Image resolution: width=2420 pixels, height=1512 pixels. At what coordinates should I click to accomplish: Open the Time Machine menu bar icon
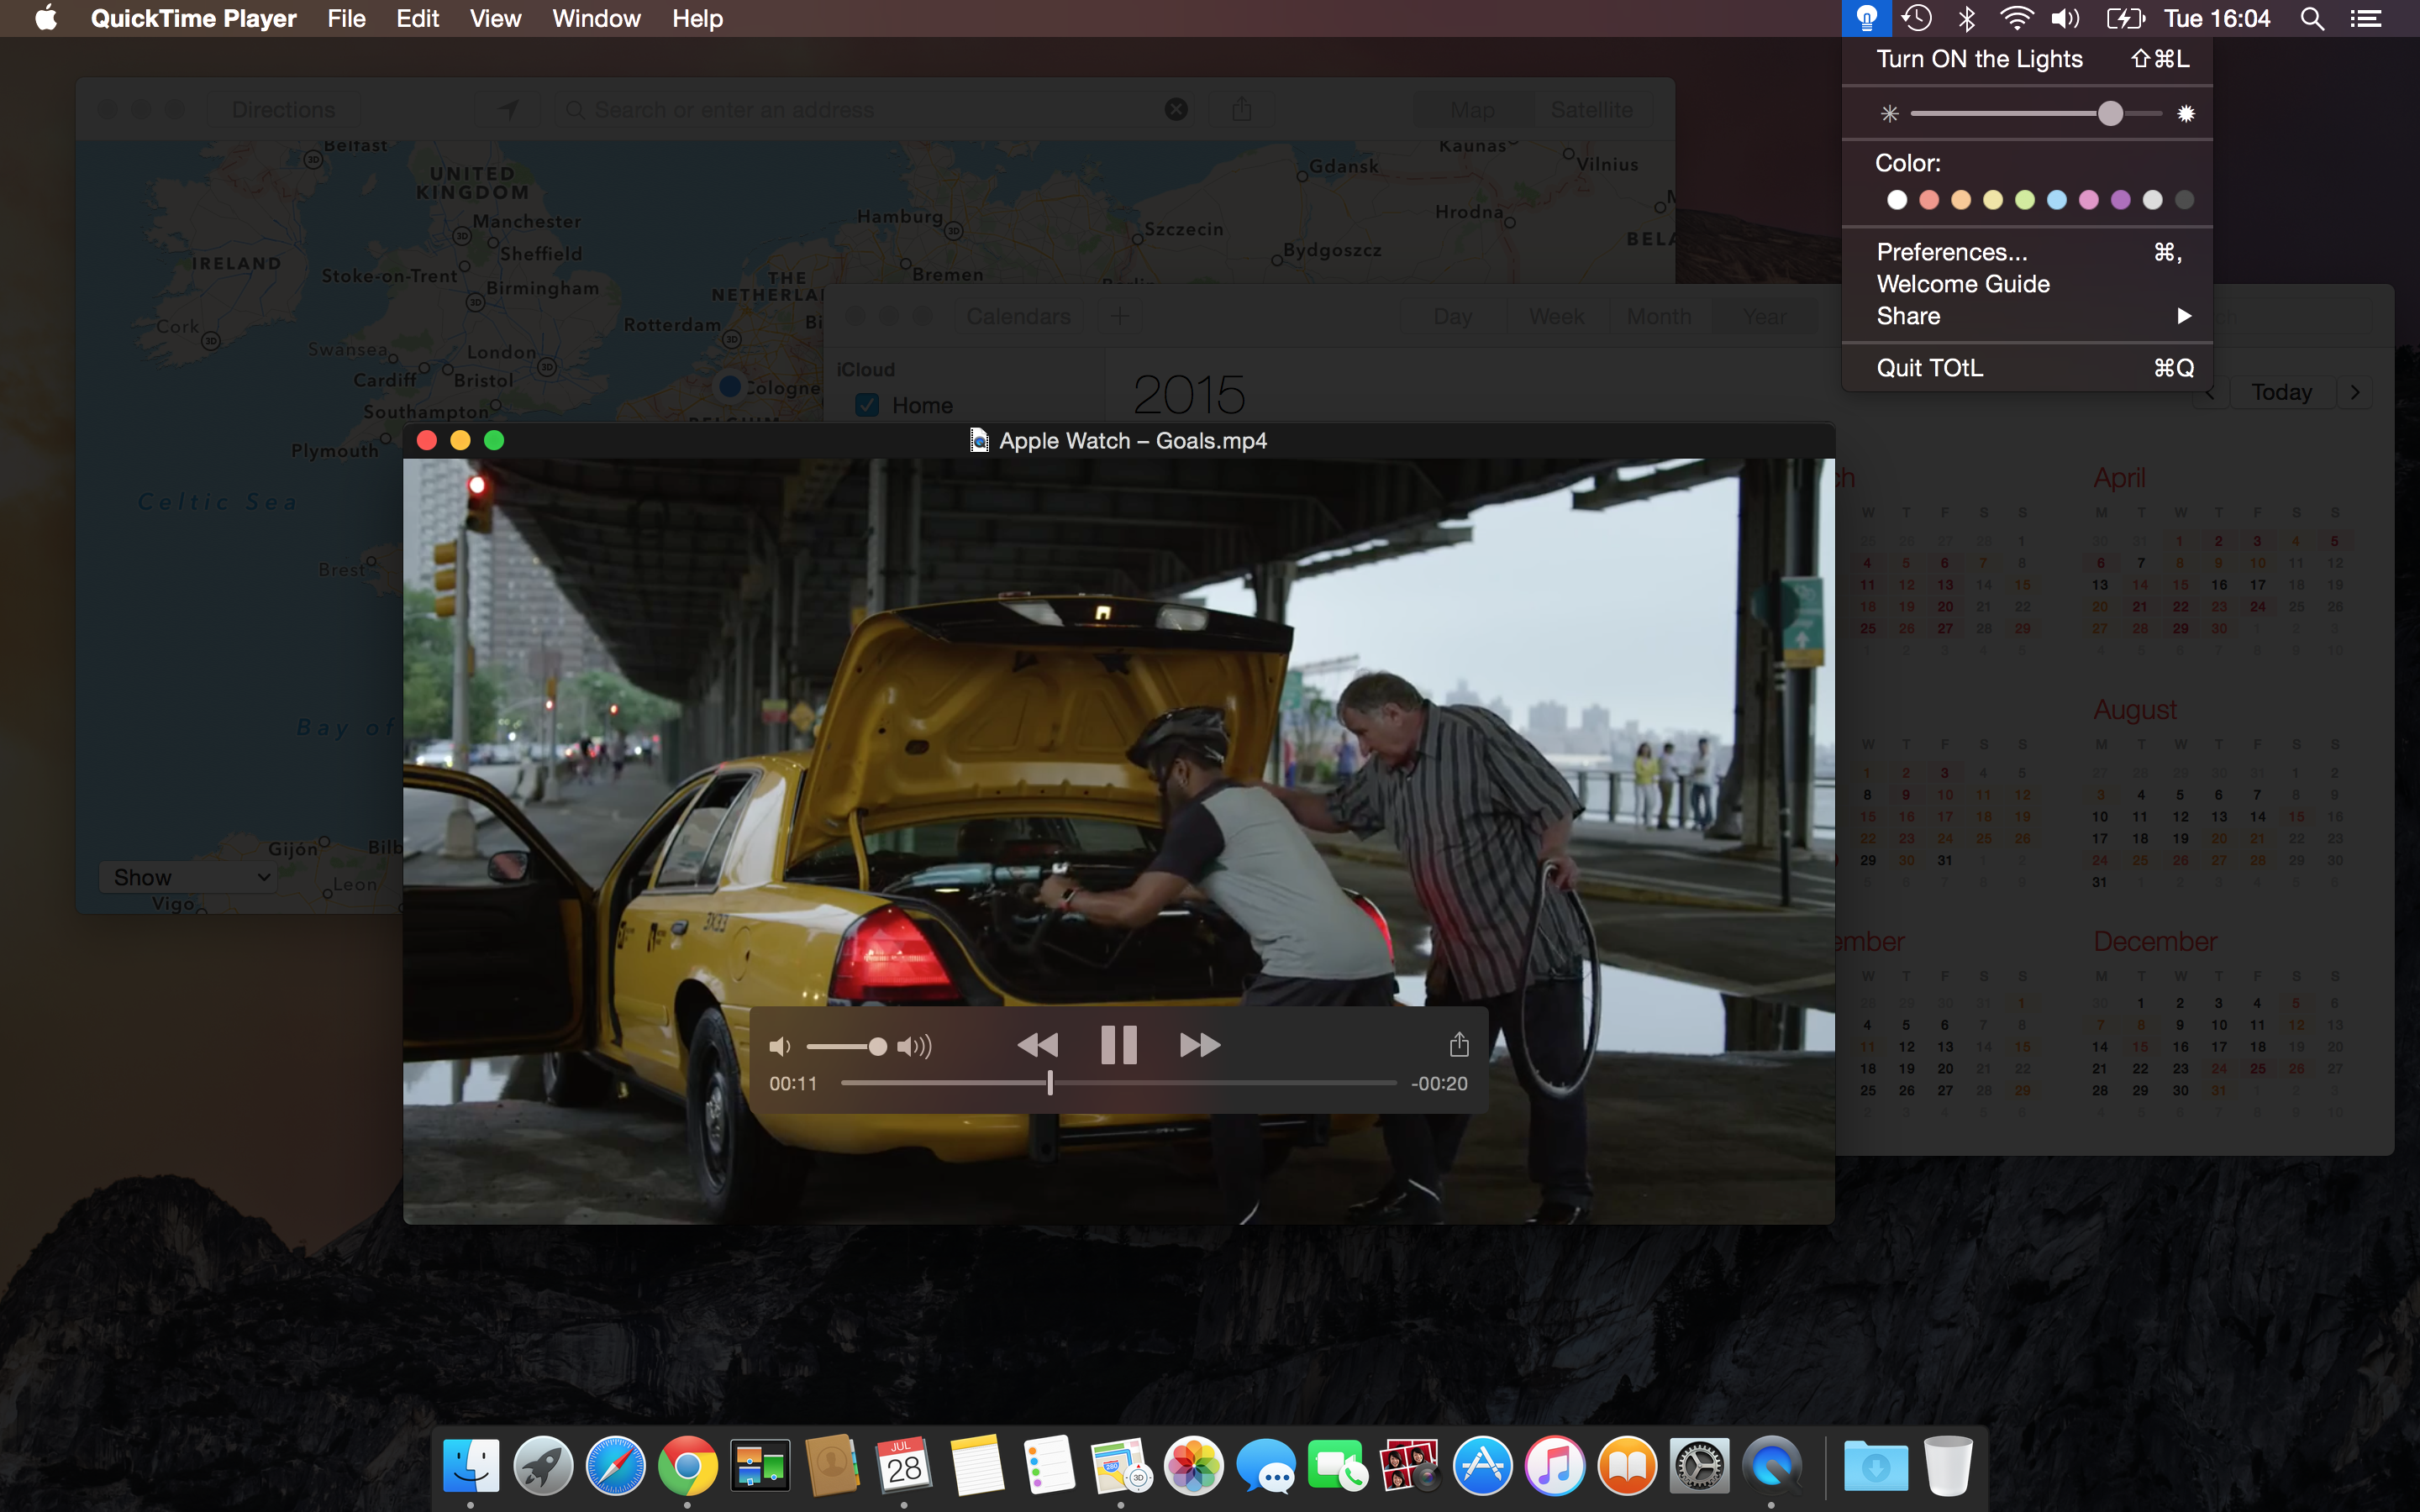click(x=1916, y=18)
